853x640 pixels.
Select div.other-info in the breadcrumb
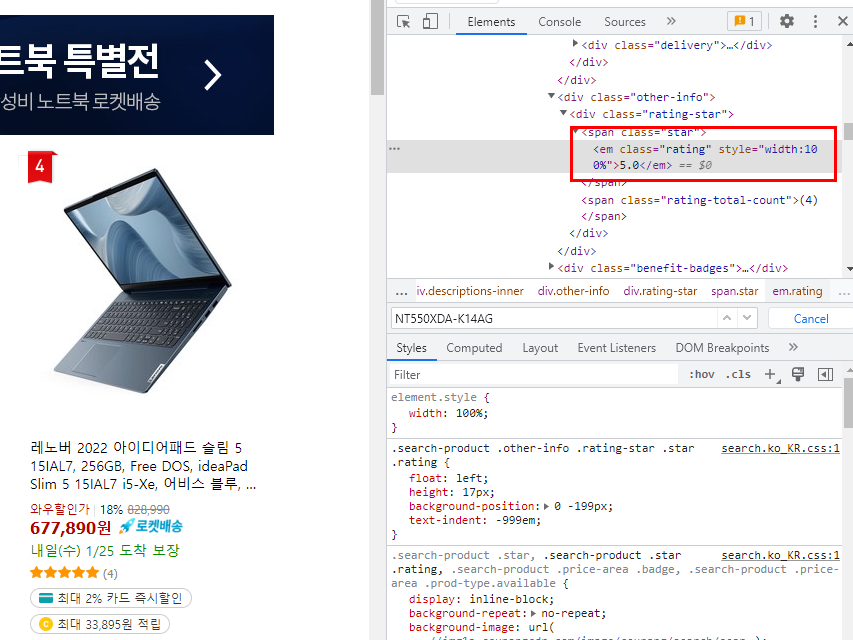point(573,291)
